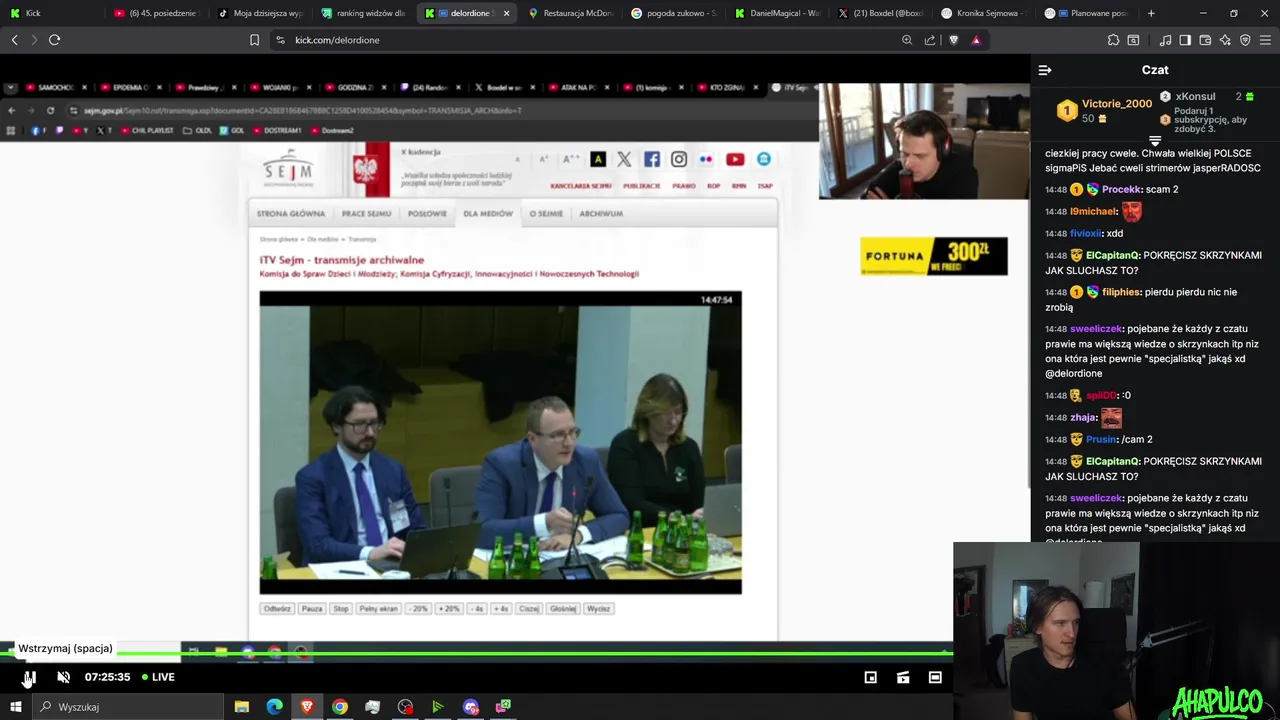Click the Wycisz button under video

click(x=599, y=608)
